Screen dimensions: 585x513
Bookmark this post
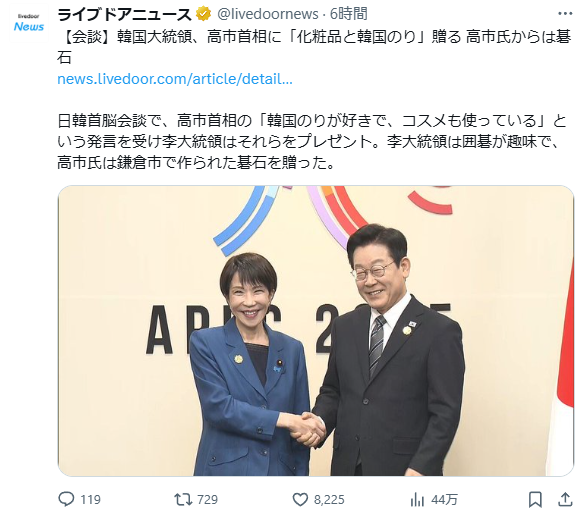click(535, 500)
